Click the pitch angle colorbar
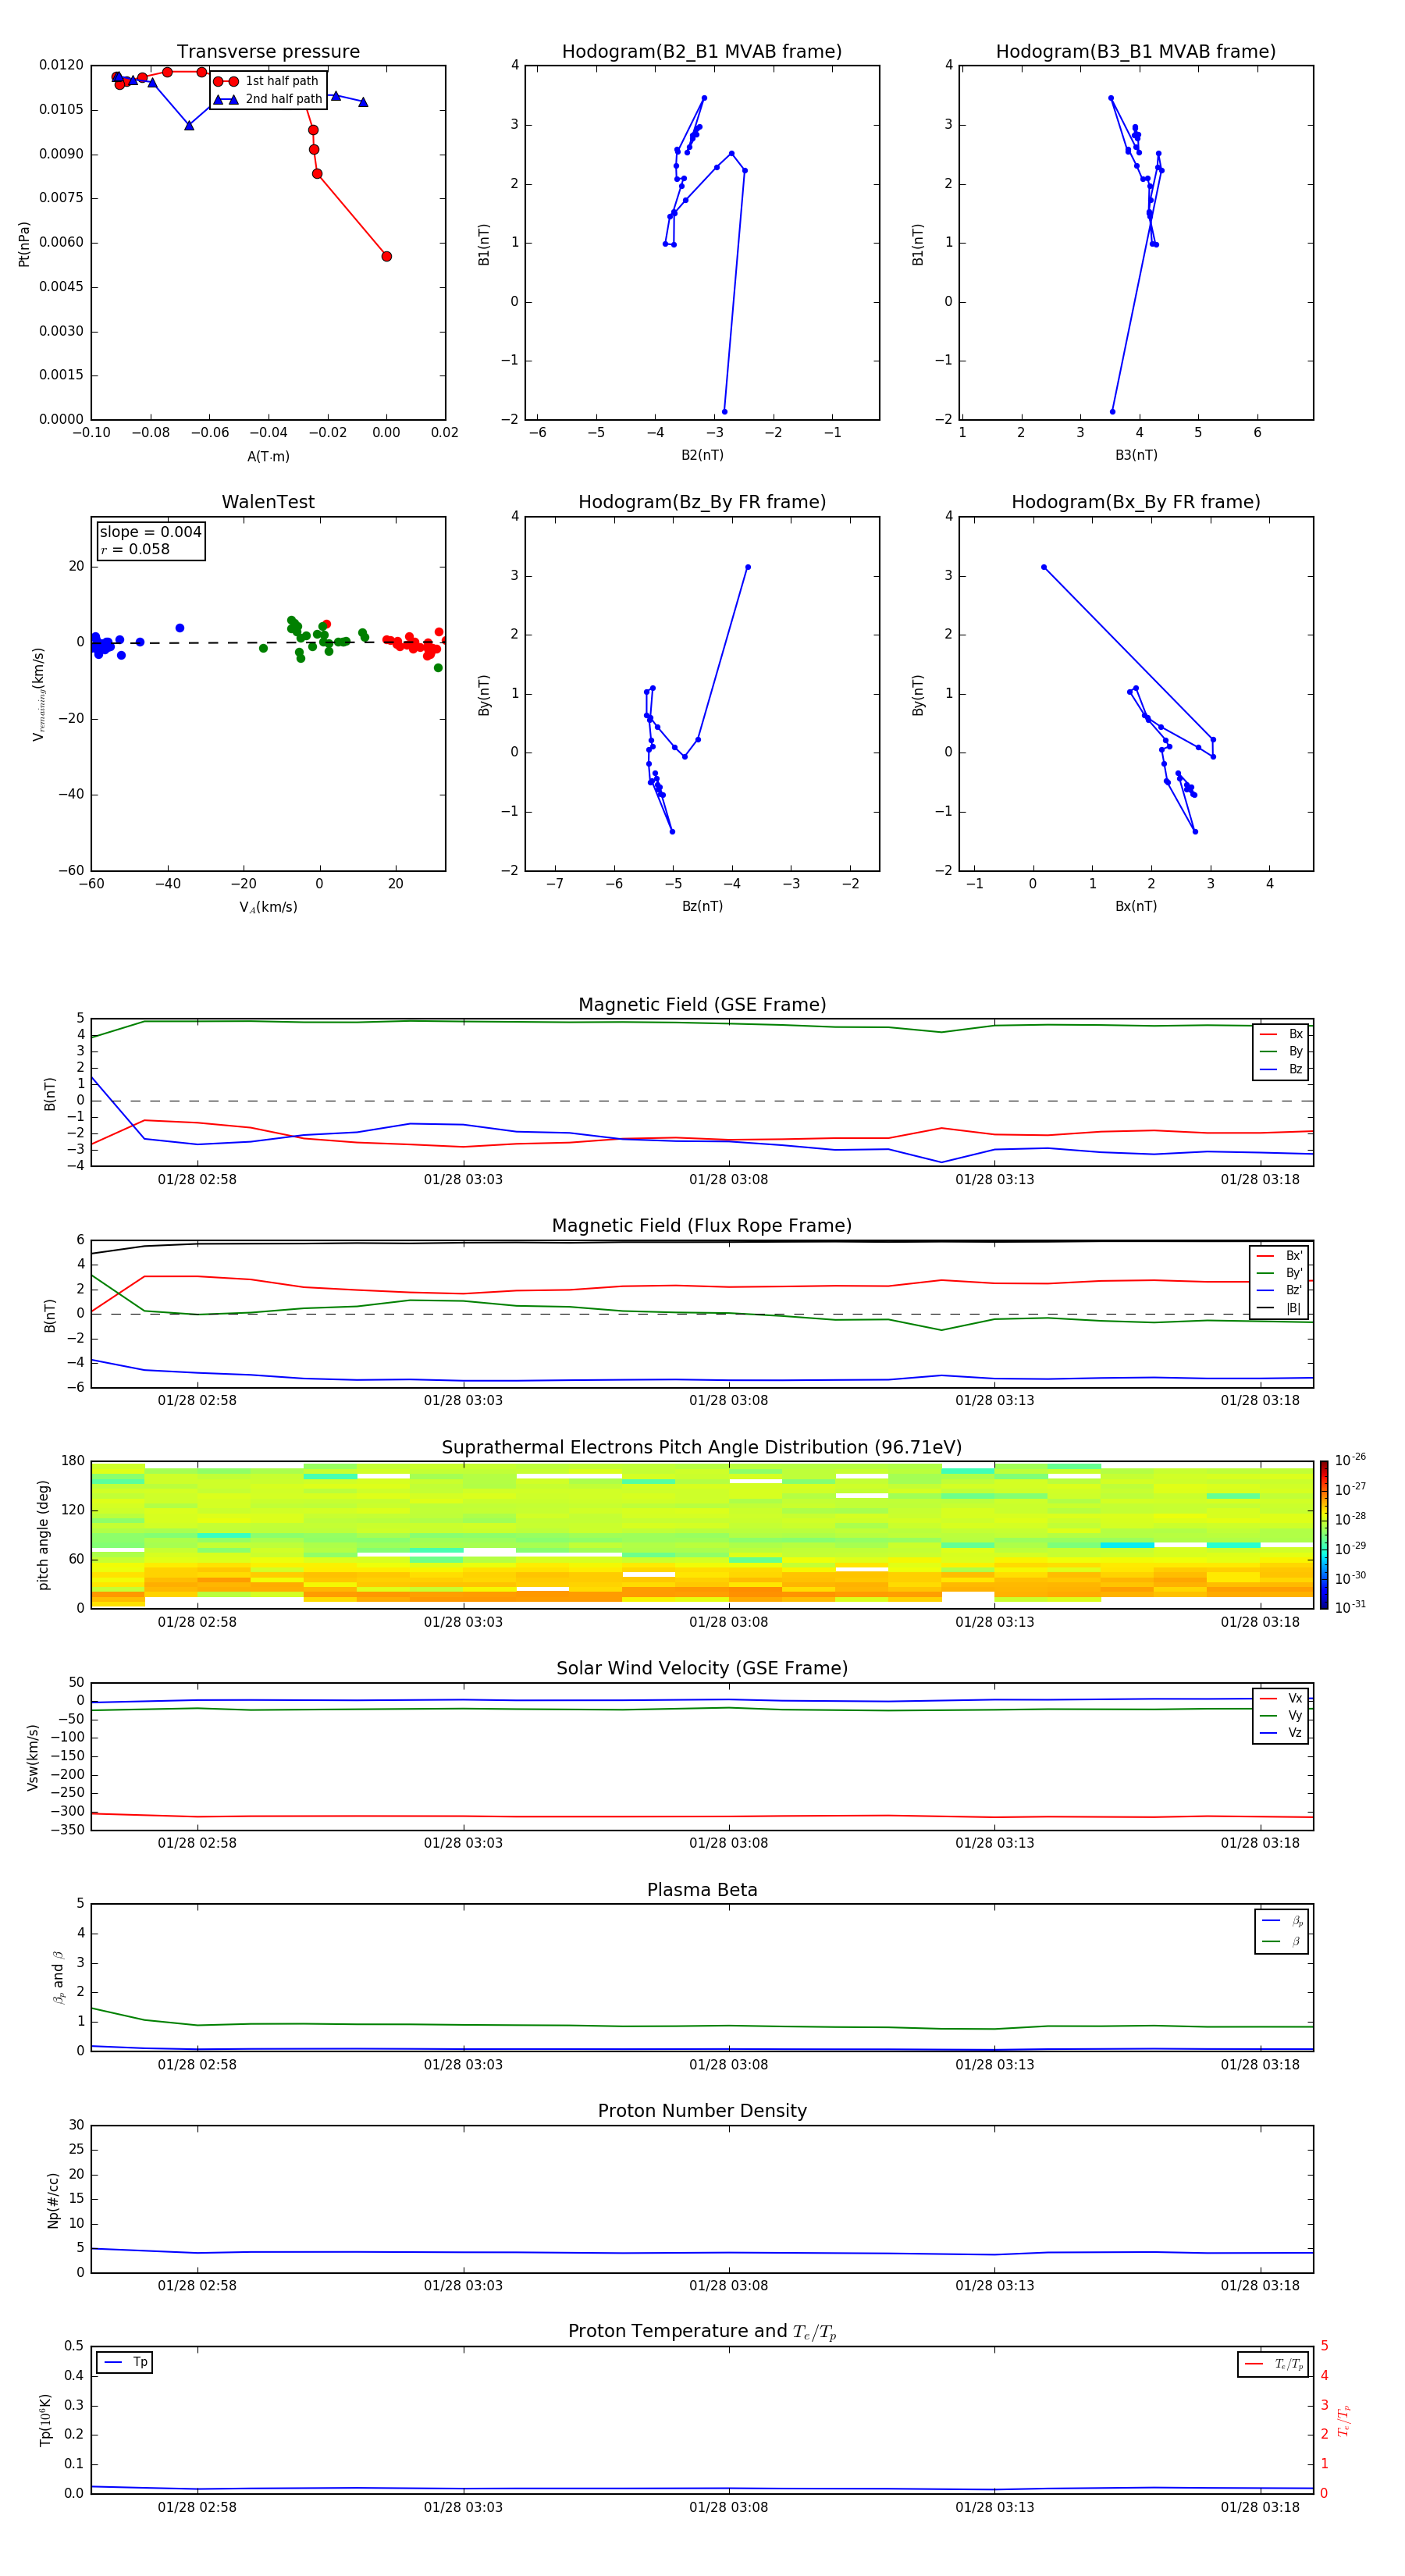Screen dimensions: 1405x2576 pos(1324,1535)
